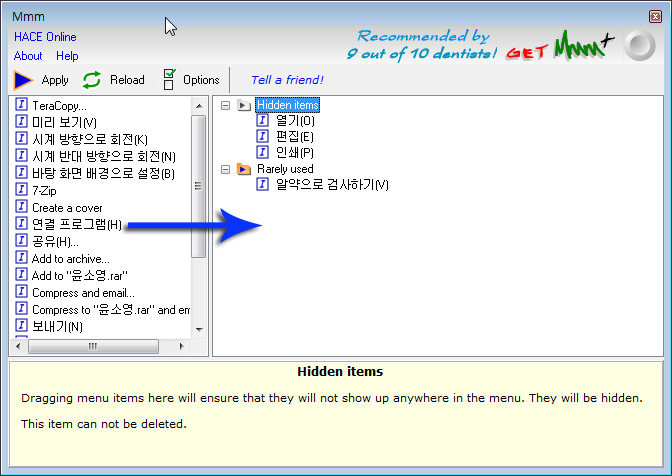
Task: Open the Help menu
Action: point(67,56)
